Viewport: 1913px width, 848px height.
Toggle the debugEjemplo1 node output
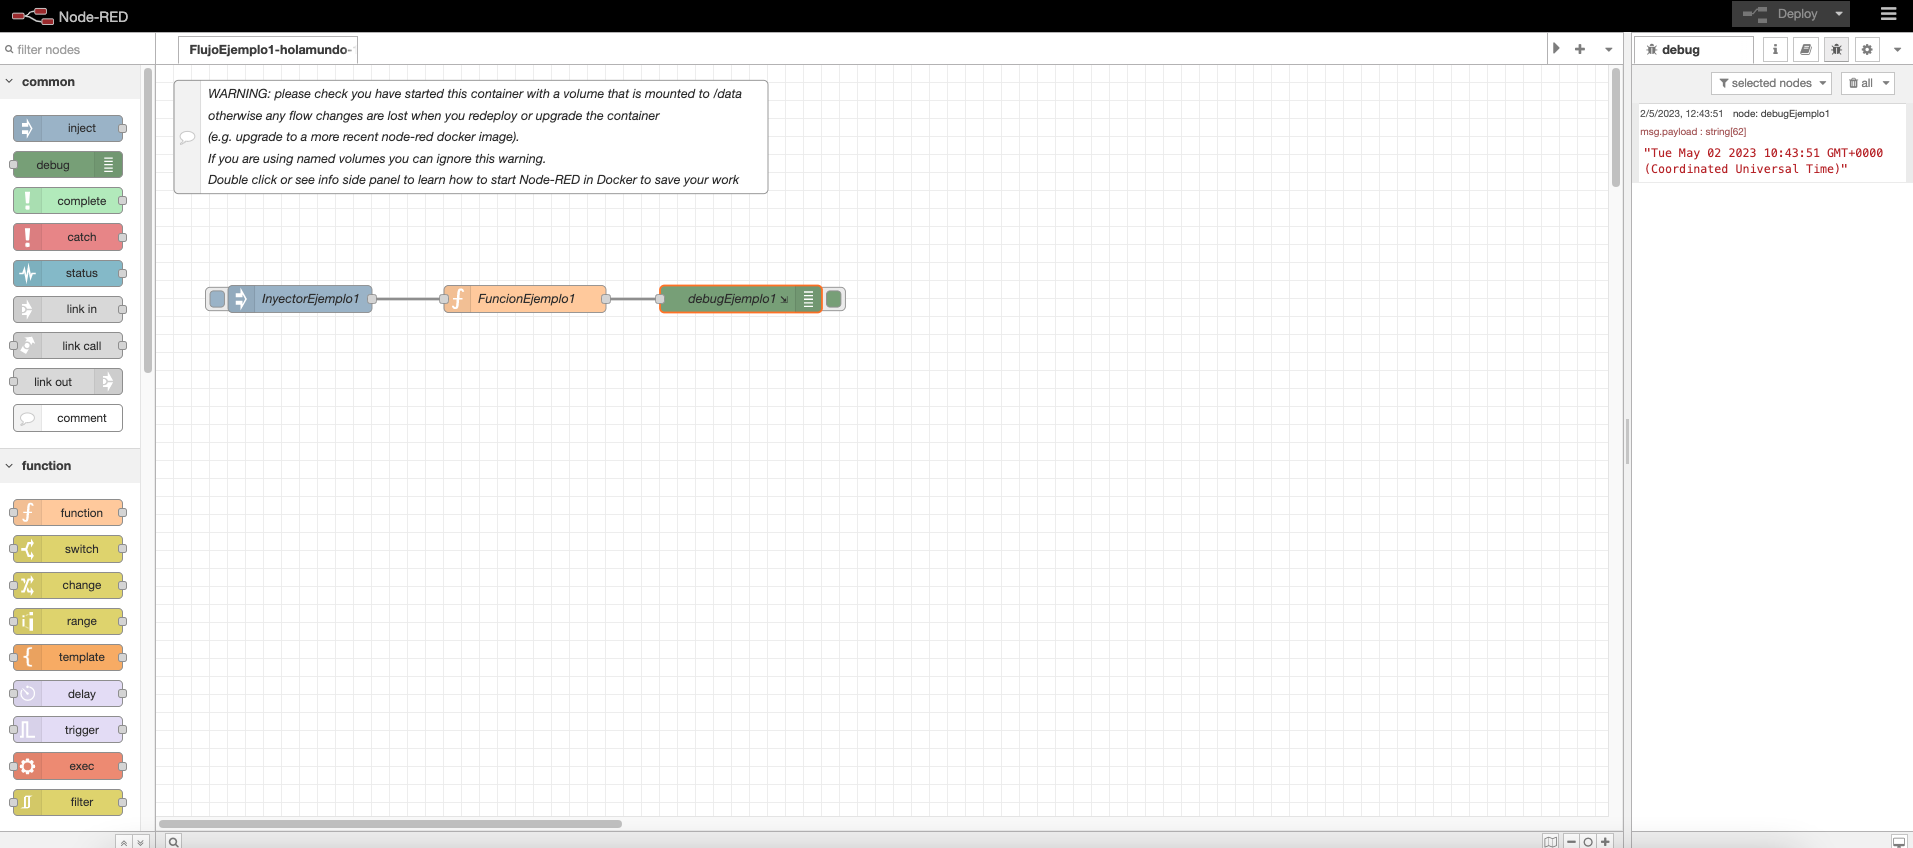click(834, 299)
